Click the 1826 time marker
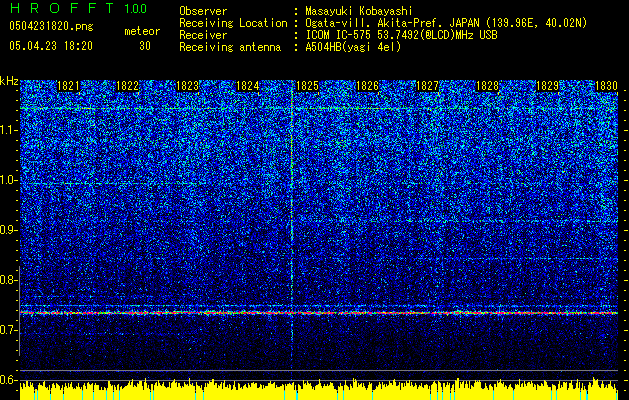 (367, 86)
